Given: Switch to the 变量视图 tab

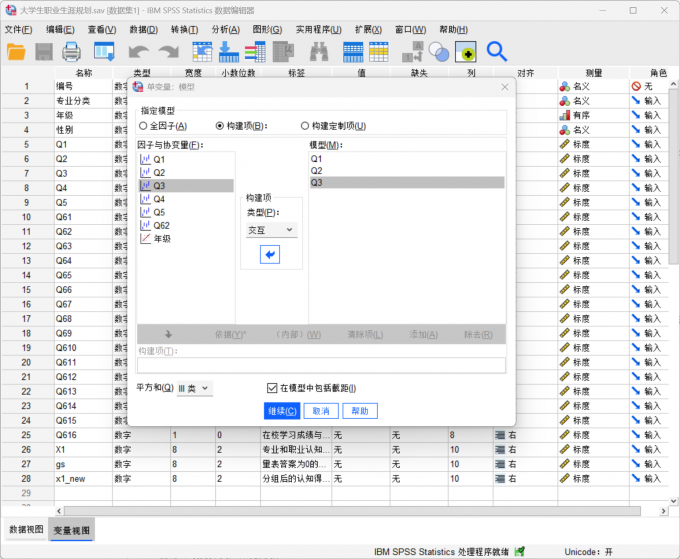Looking at the screenshot, I should tap(72, 530).
